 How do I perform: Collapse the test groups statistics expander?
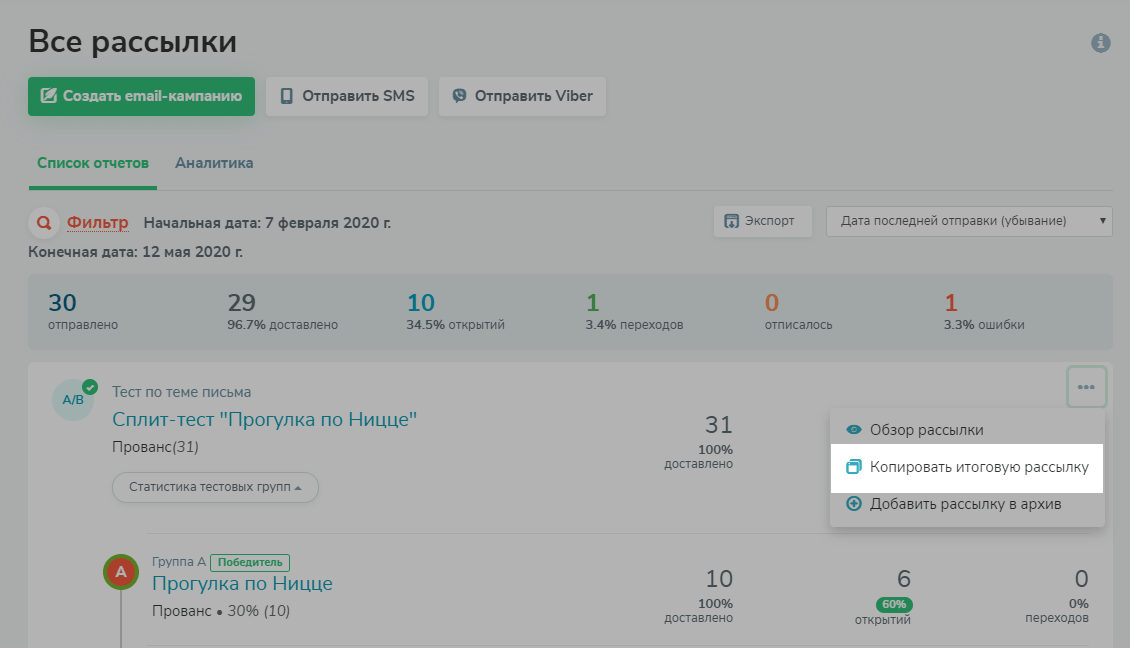tap(215, 487)
